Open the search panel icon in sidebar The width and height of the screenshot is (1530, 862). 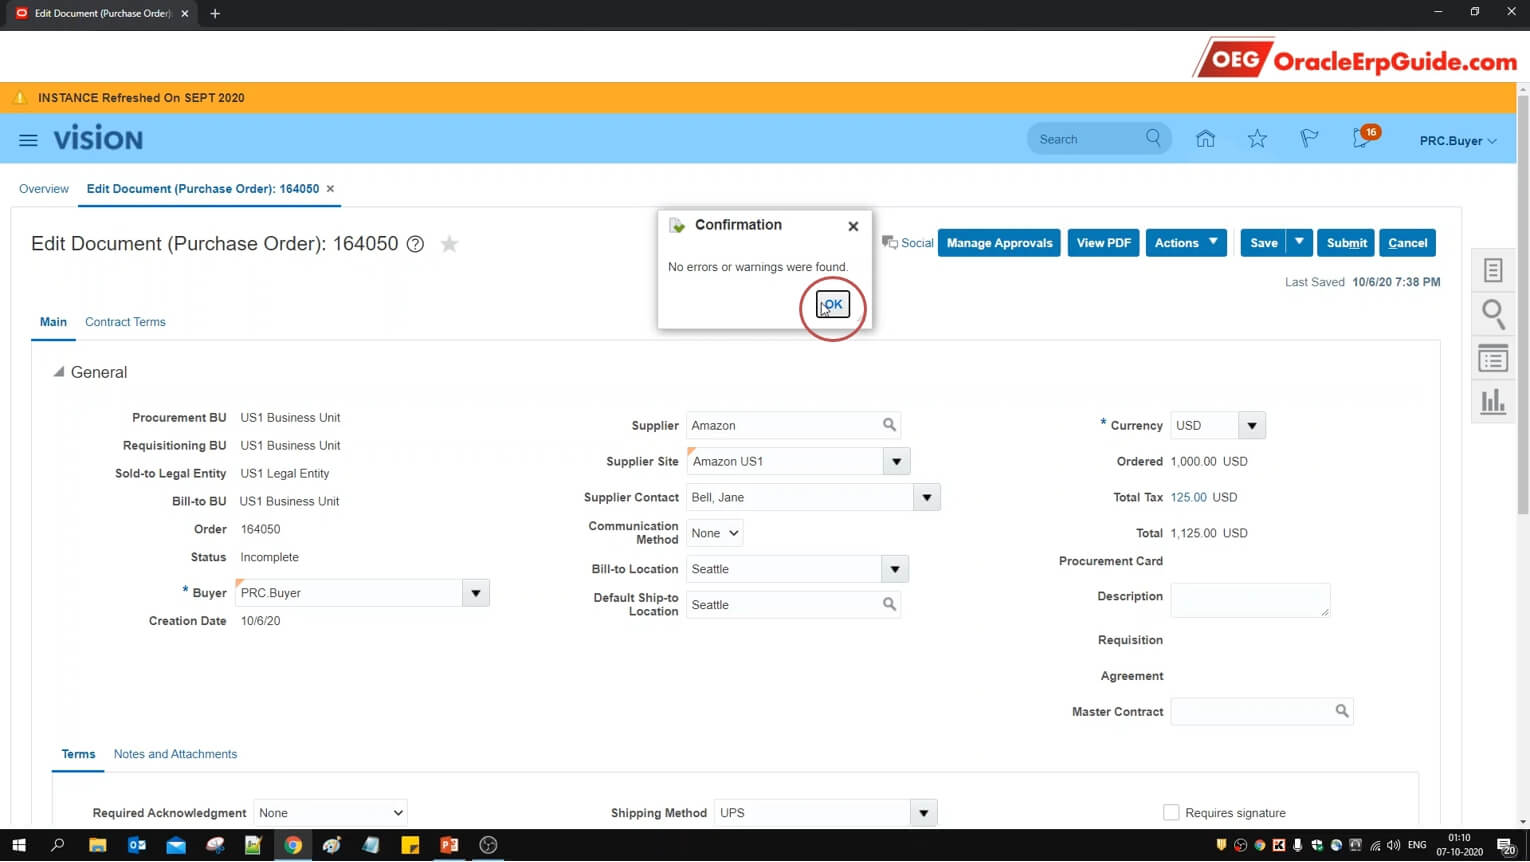click(x=1493, y=314)
